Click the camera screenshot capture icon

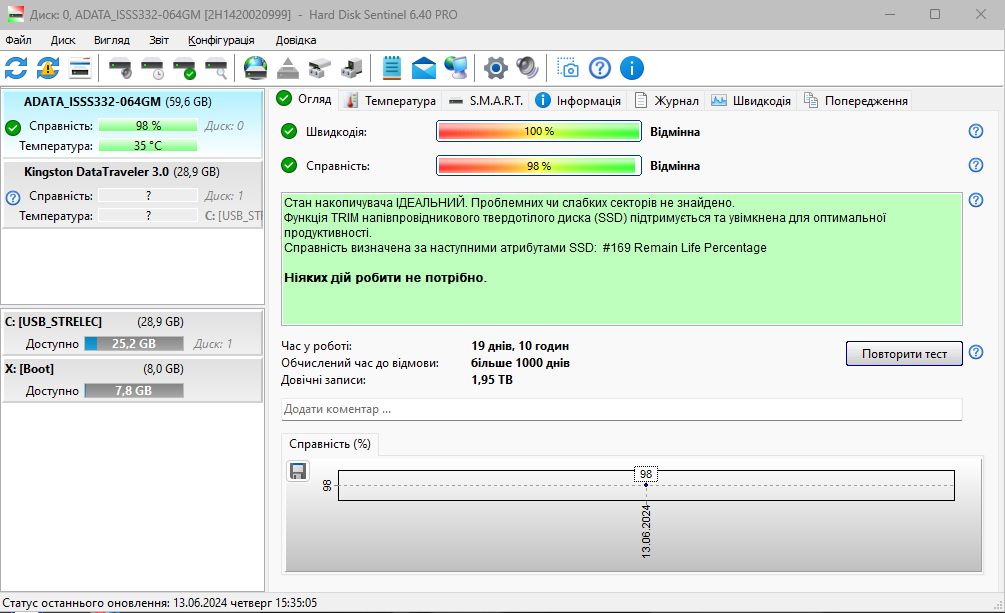tap(567, 68)
